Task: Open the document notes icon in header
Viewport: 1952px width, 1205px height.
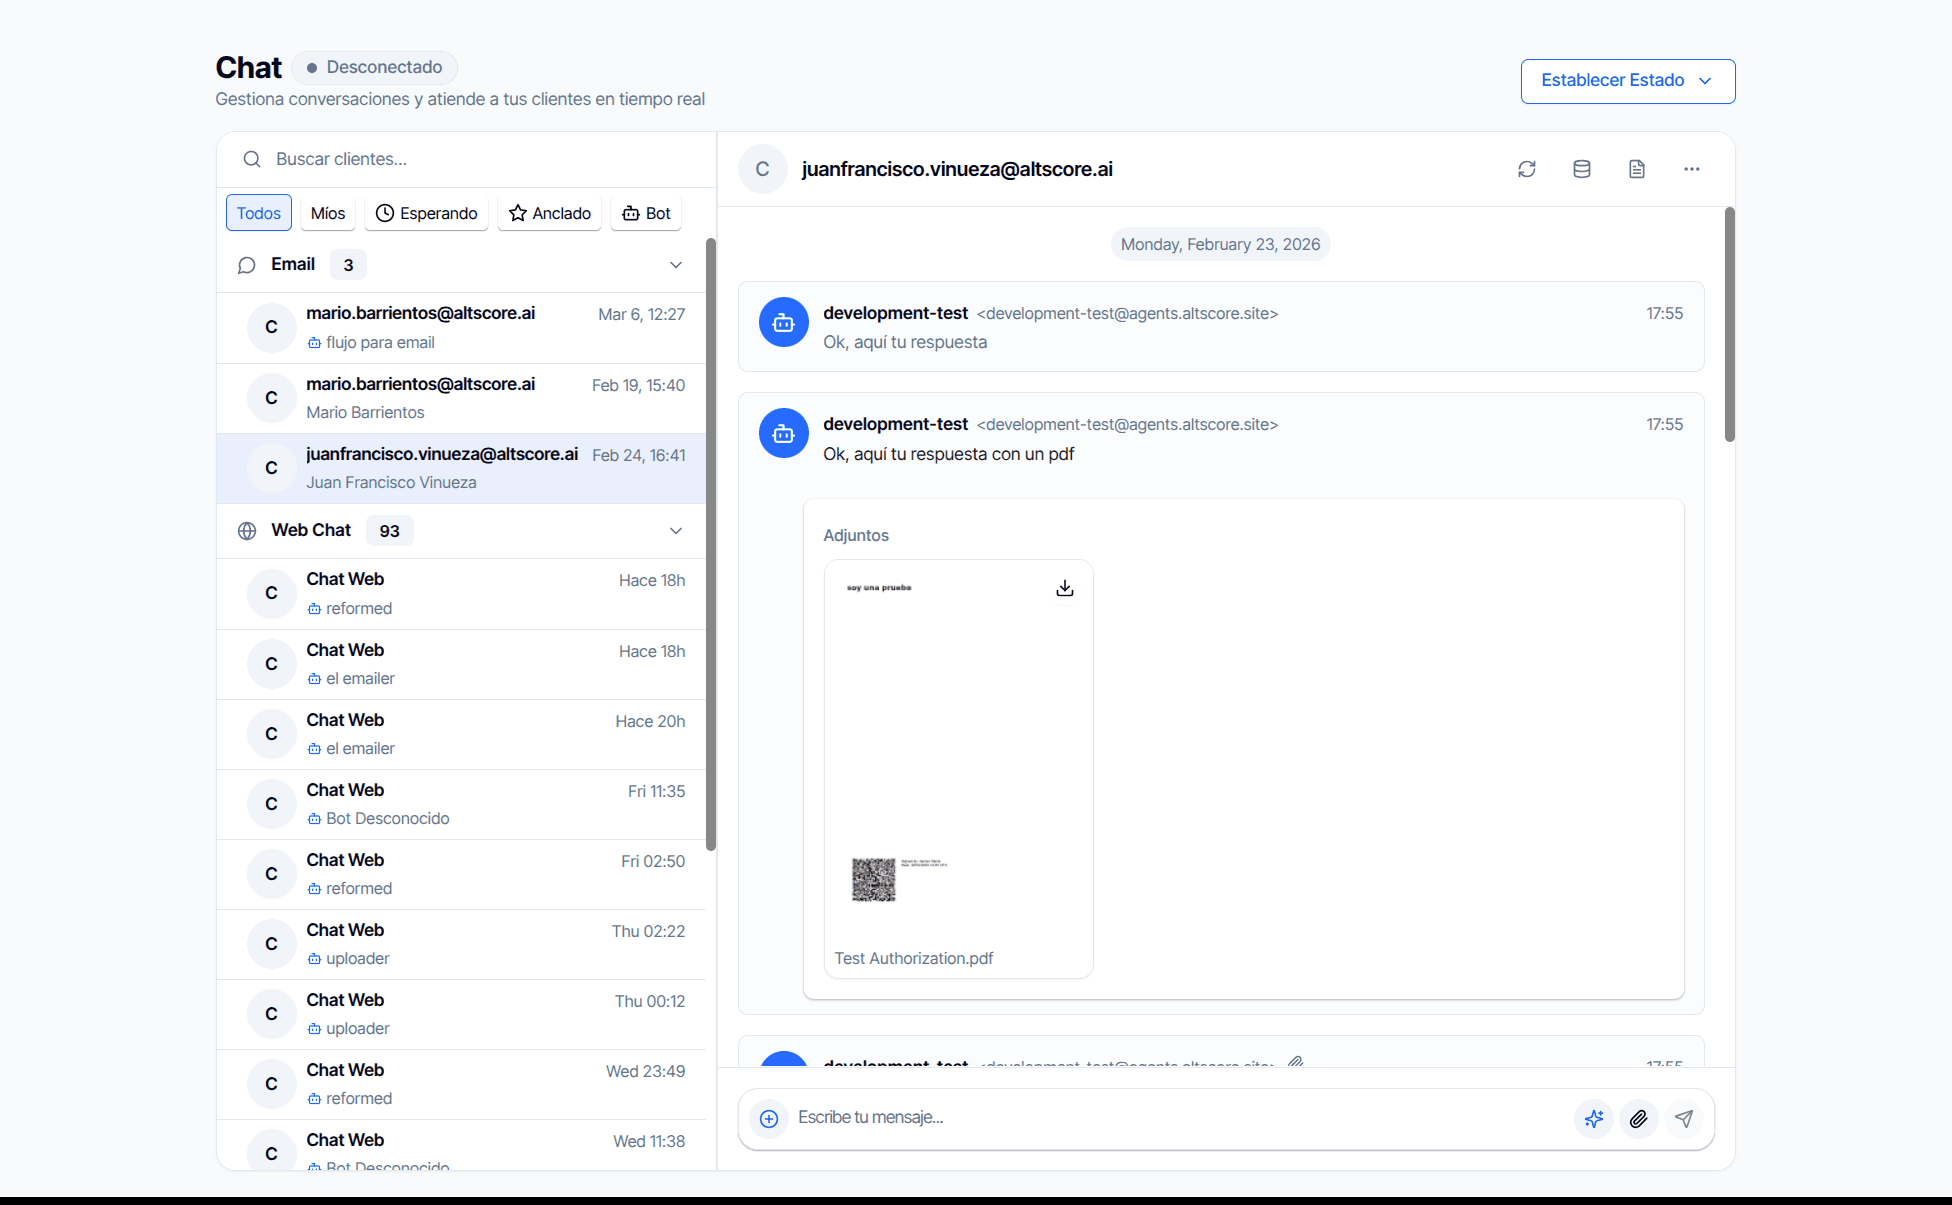Action: point(1636,169)
